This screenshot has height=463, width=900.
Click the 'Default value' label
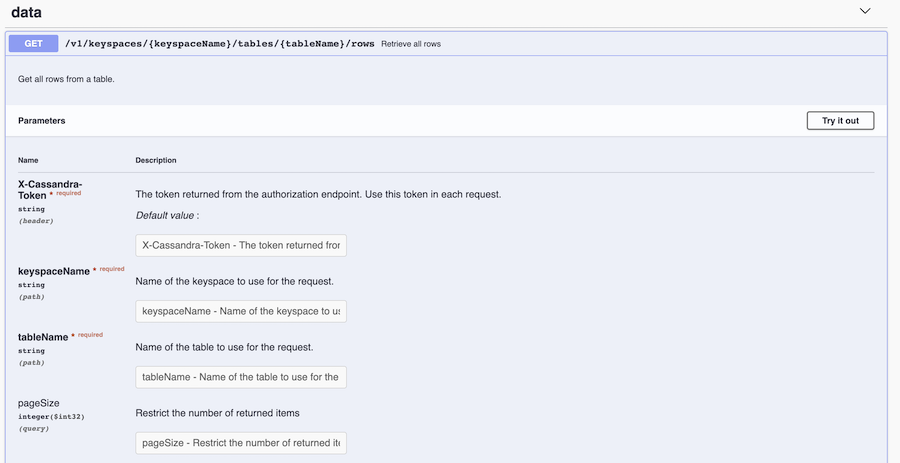167,215
